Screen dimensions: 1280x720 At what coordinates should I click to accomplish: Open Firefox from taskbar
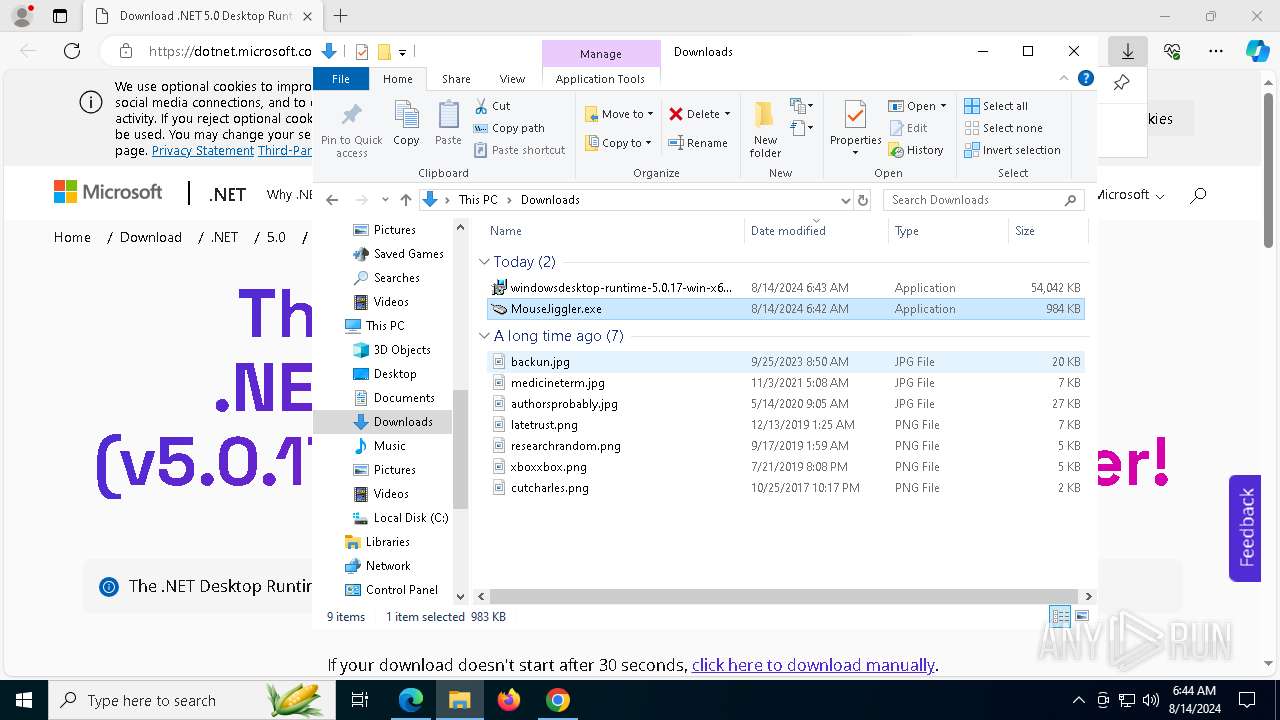[x=509, y=700]
